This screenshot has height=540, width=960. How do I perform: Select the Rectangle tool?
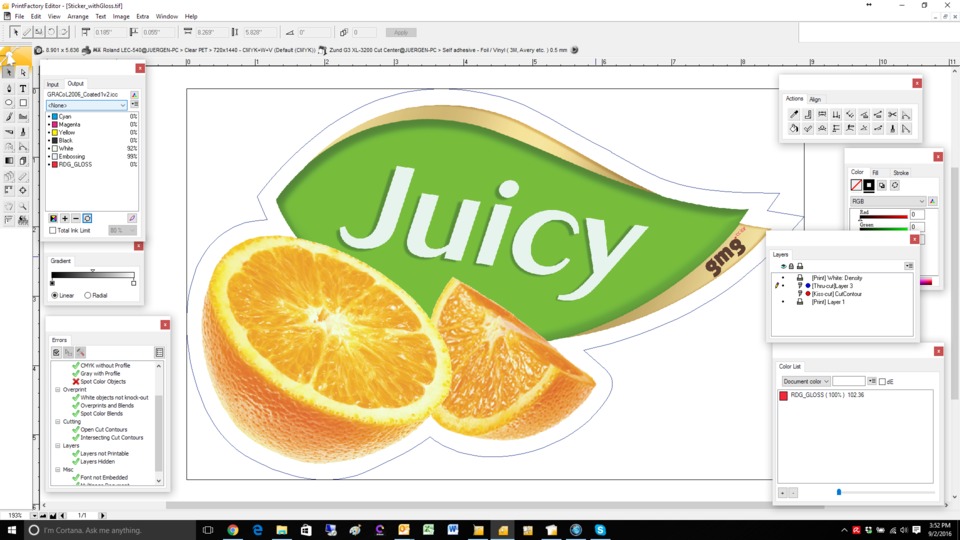click(23, 103)
